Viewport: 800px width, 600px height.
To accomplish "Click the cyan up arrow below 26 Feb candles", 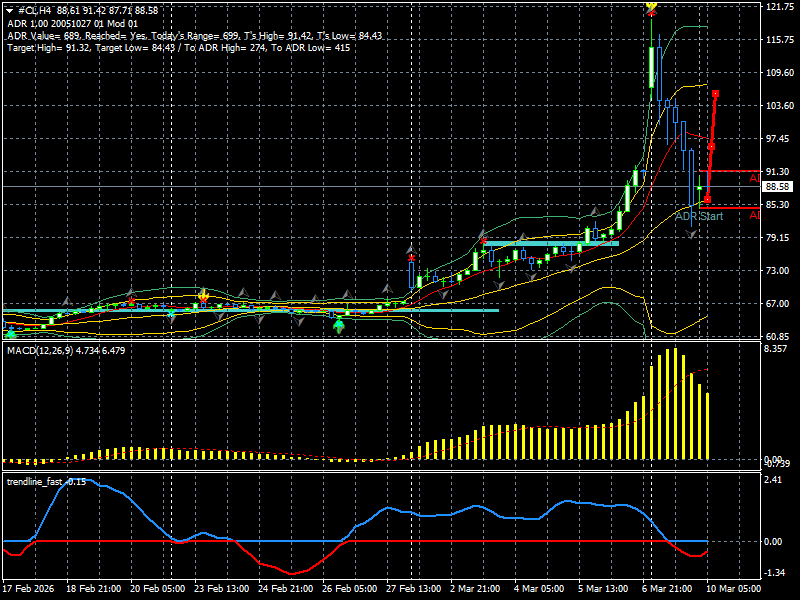I will 339,326.
